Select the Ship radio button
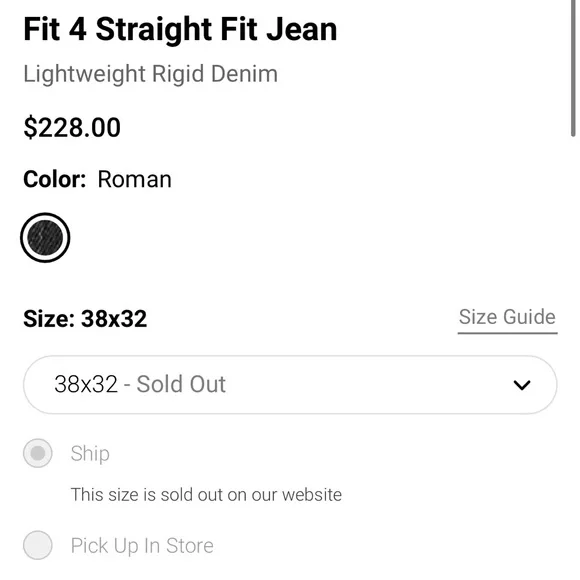Image resolution: width=580 pixels, height=580 pixels. [x=38, y=453]
